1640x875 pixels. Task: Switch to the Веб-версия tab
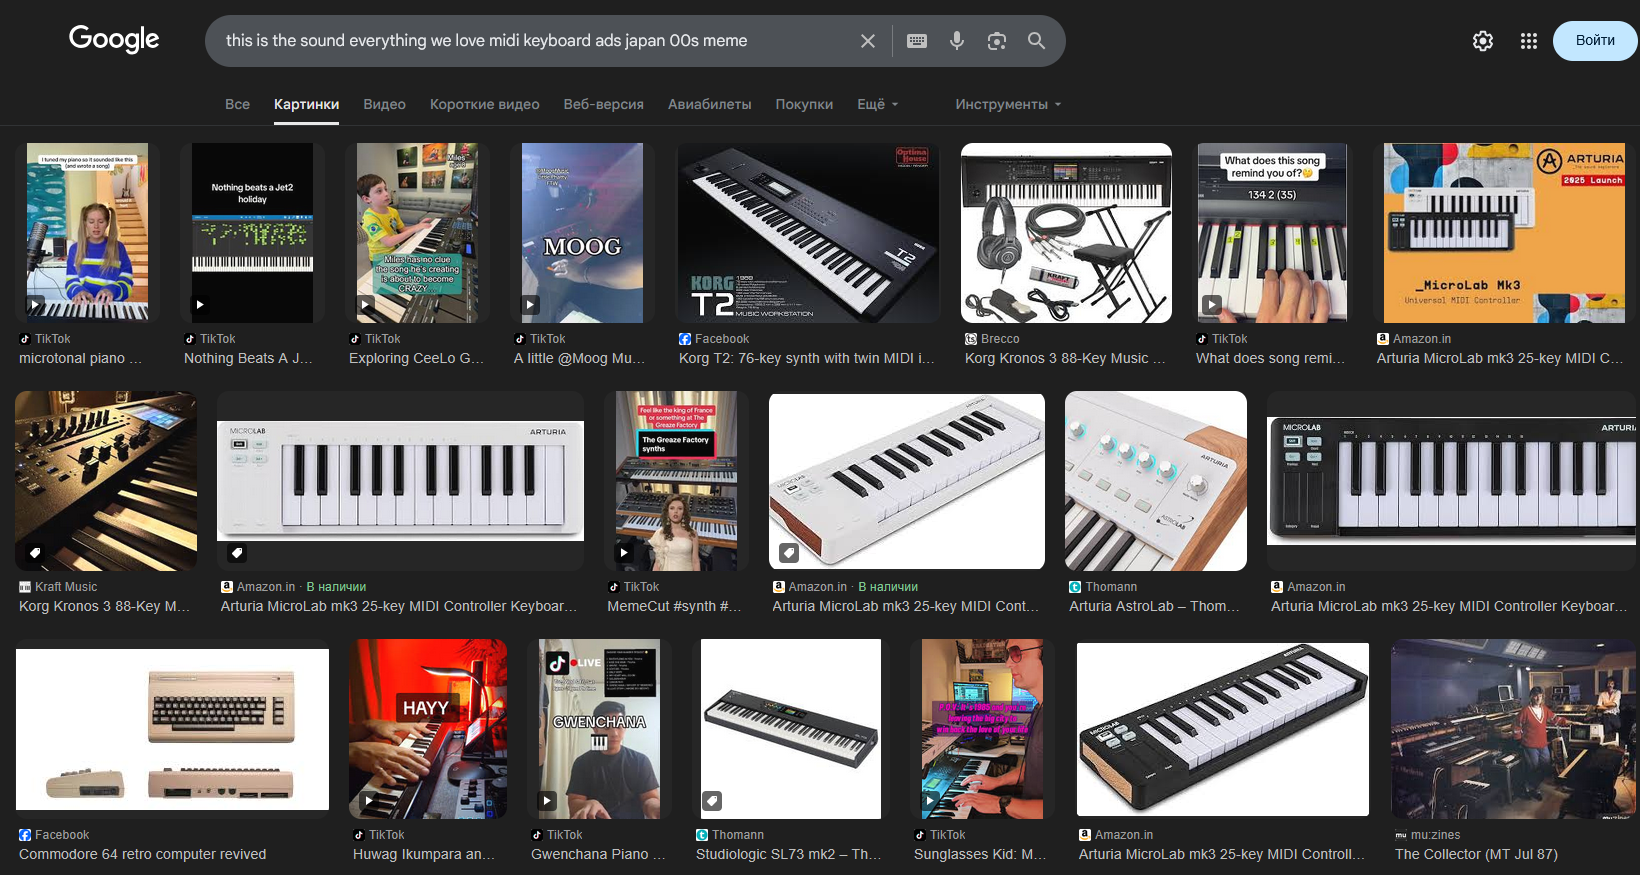603,104
